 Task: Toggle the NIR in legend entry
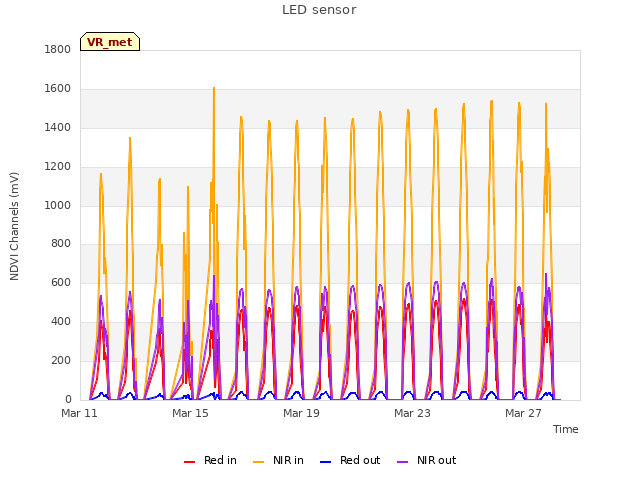pos(278,460)
